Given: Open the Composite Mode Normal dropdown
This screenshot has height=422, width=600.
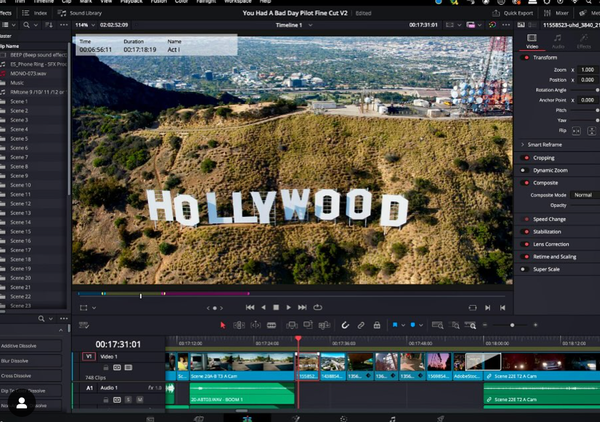Looking at the screenshot, I should (585, 195).
